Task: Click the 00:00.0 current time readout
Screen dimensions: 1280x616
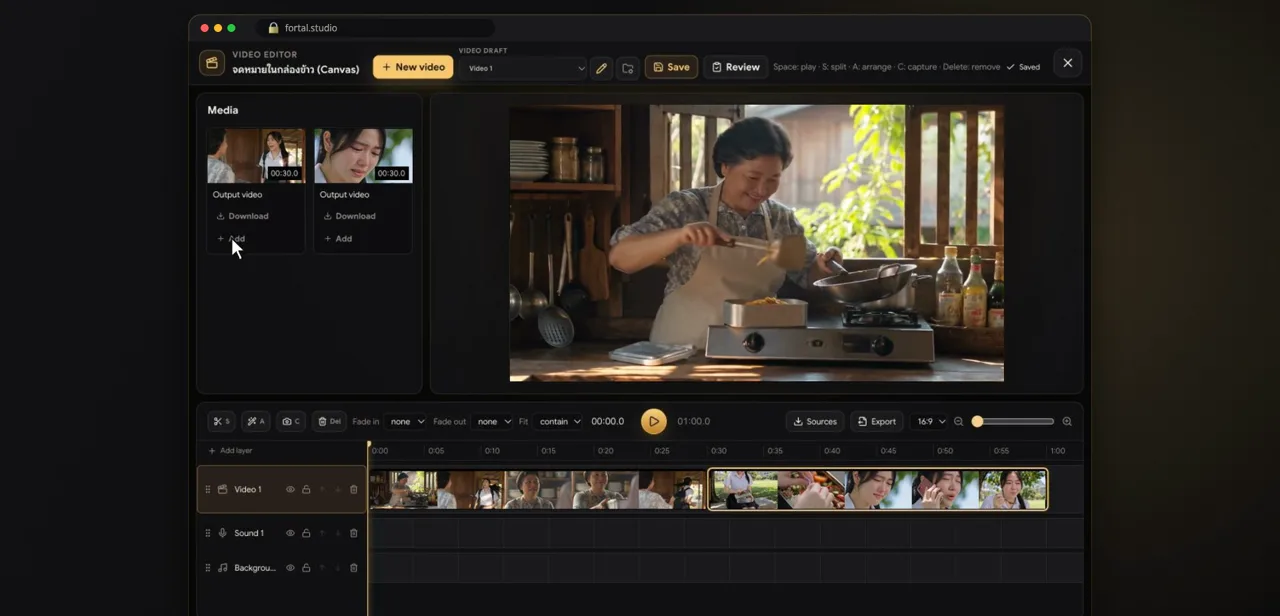Action: (x=607, y=422)
